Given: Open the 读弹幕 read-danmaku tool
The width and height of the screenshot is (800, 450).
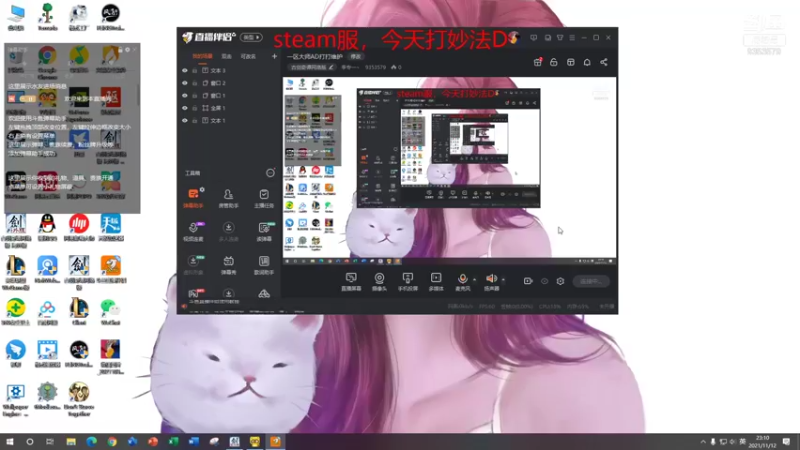Looking at the screenshot, I should pyautogui.click(x=264, y=232).
